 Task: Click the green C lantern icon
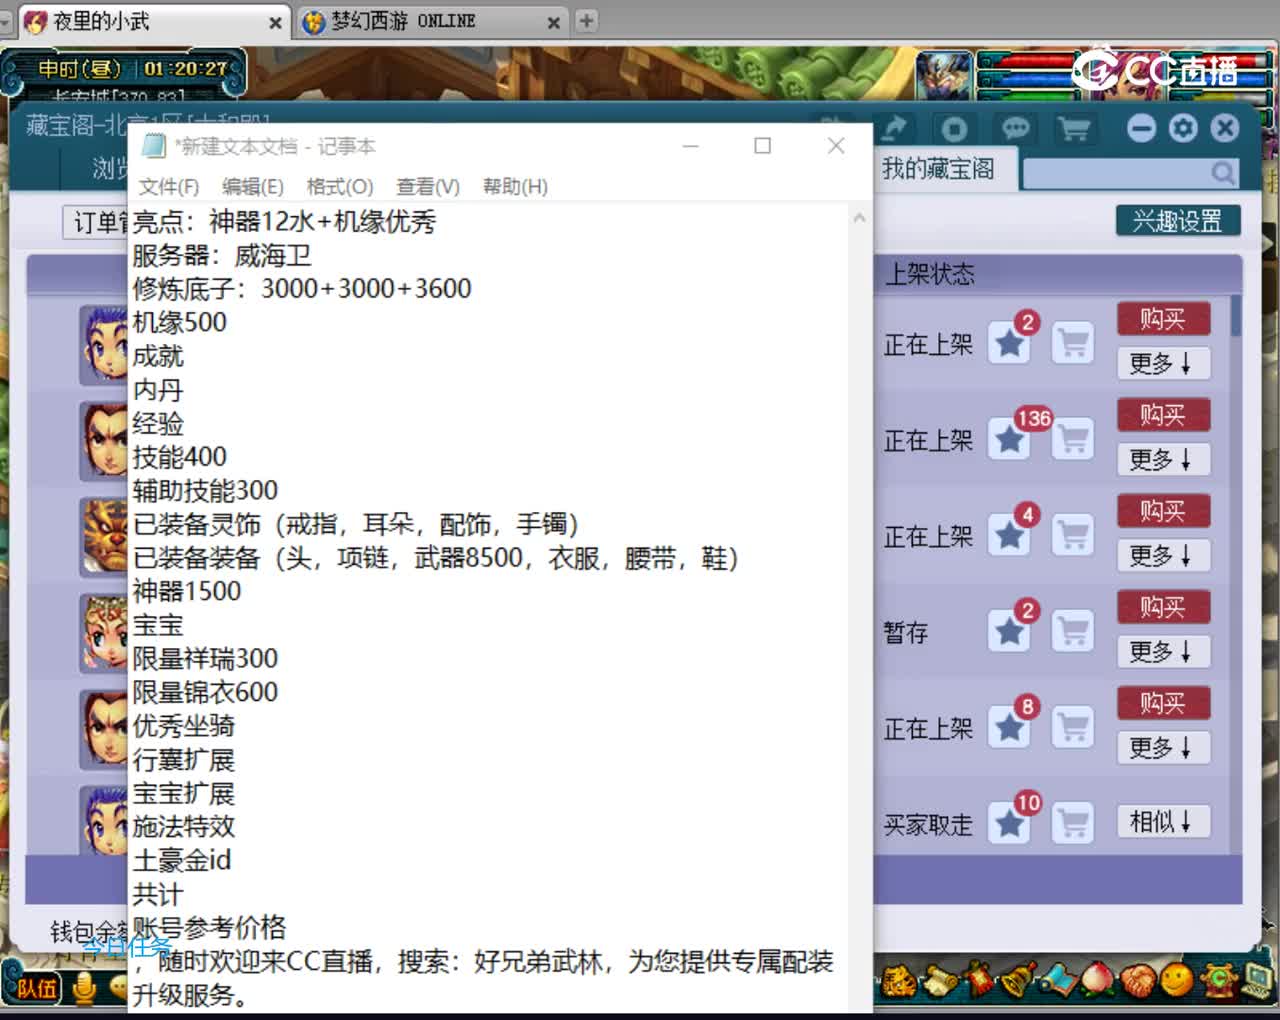tap(1217, 981)
